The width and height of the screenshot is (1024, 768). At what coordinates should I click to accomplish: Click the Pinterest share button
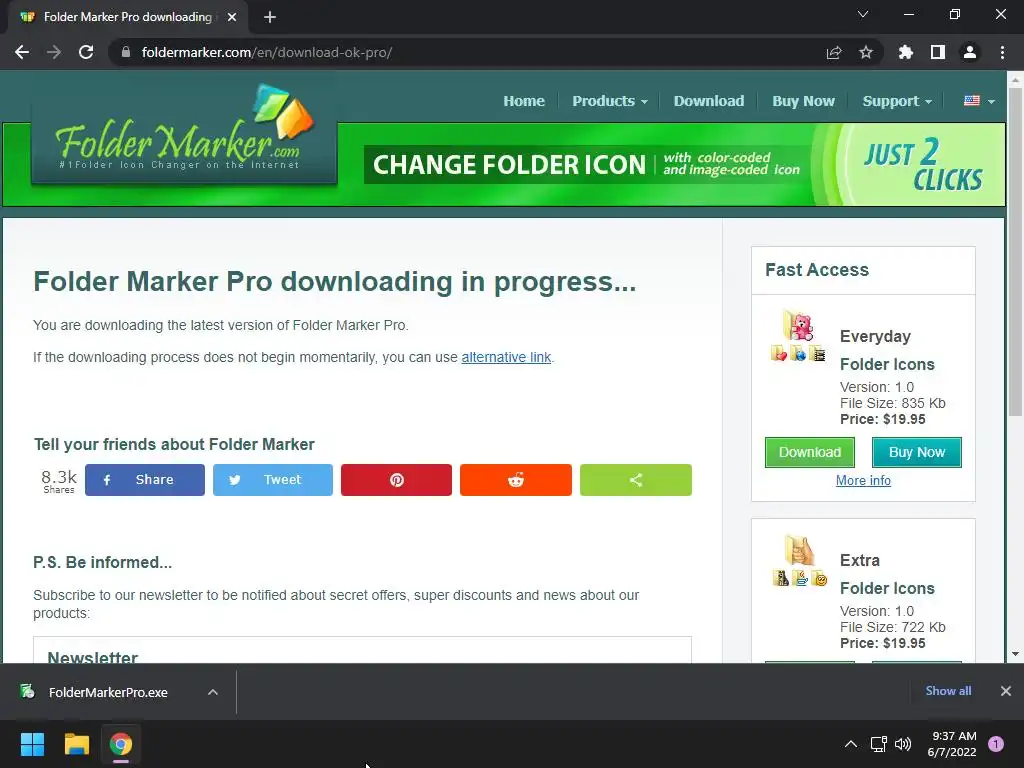point(396,480)
